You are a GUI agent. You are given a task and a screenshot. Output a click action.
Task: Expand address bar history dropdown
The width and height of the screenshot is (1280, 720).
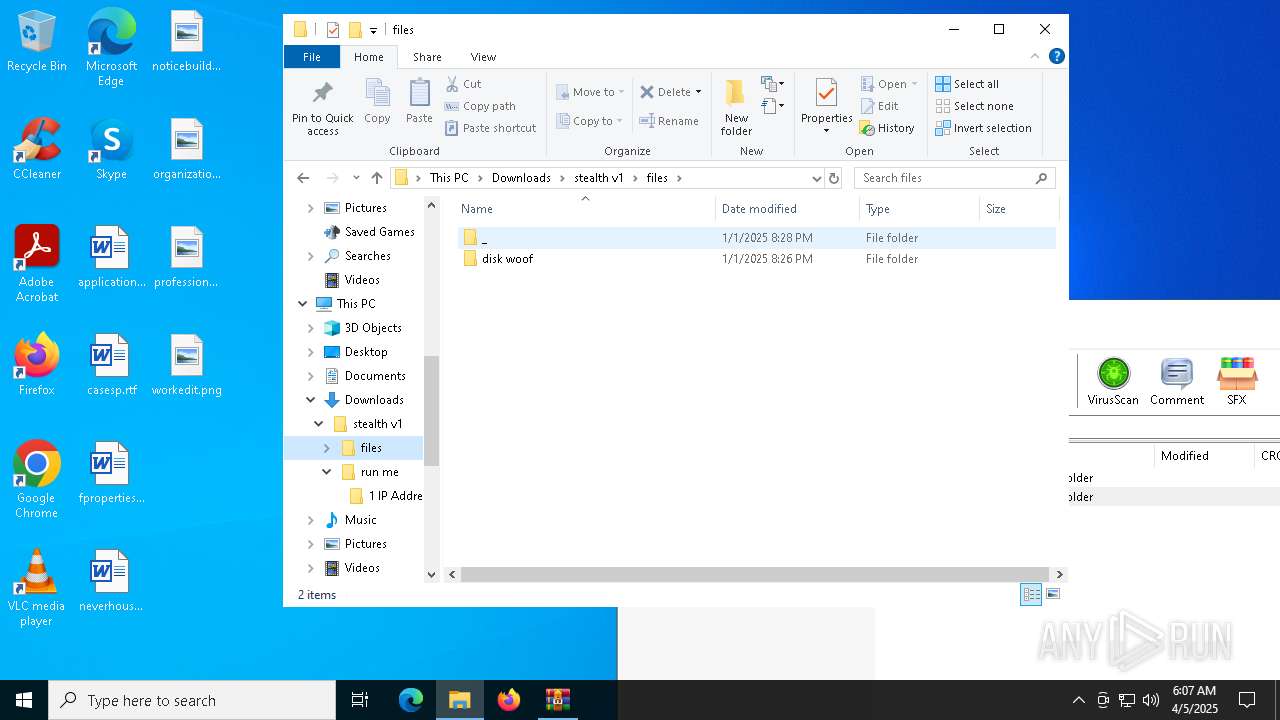click(x=816, y=178)
